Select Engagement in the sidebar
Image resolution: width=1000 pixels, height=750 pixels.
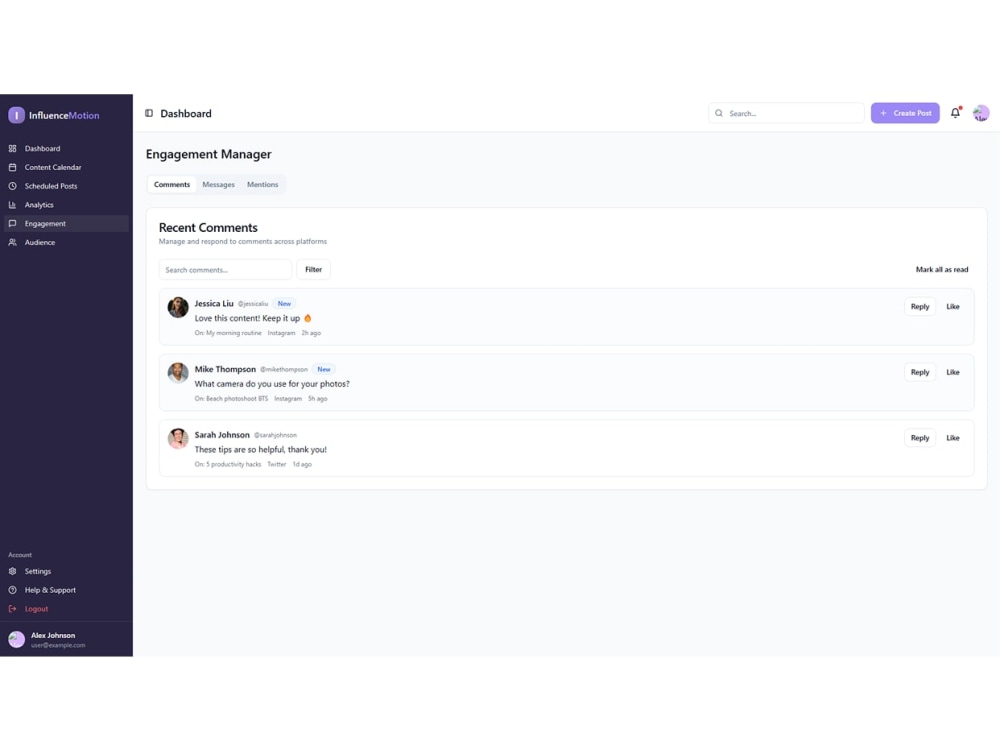click(66, 223)
